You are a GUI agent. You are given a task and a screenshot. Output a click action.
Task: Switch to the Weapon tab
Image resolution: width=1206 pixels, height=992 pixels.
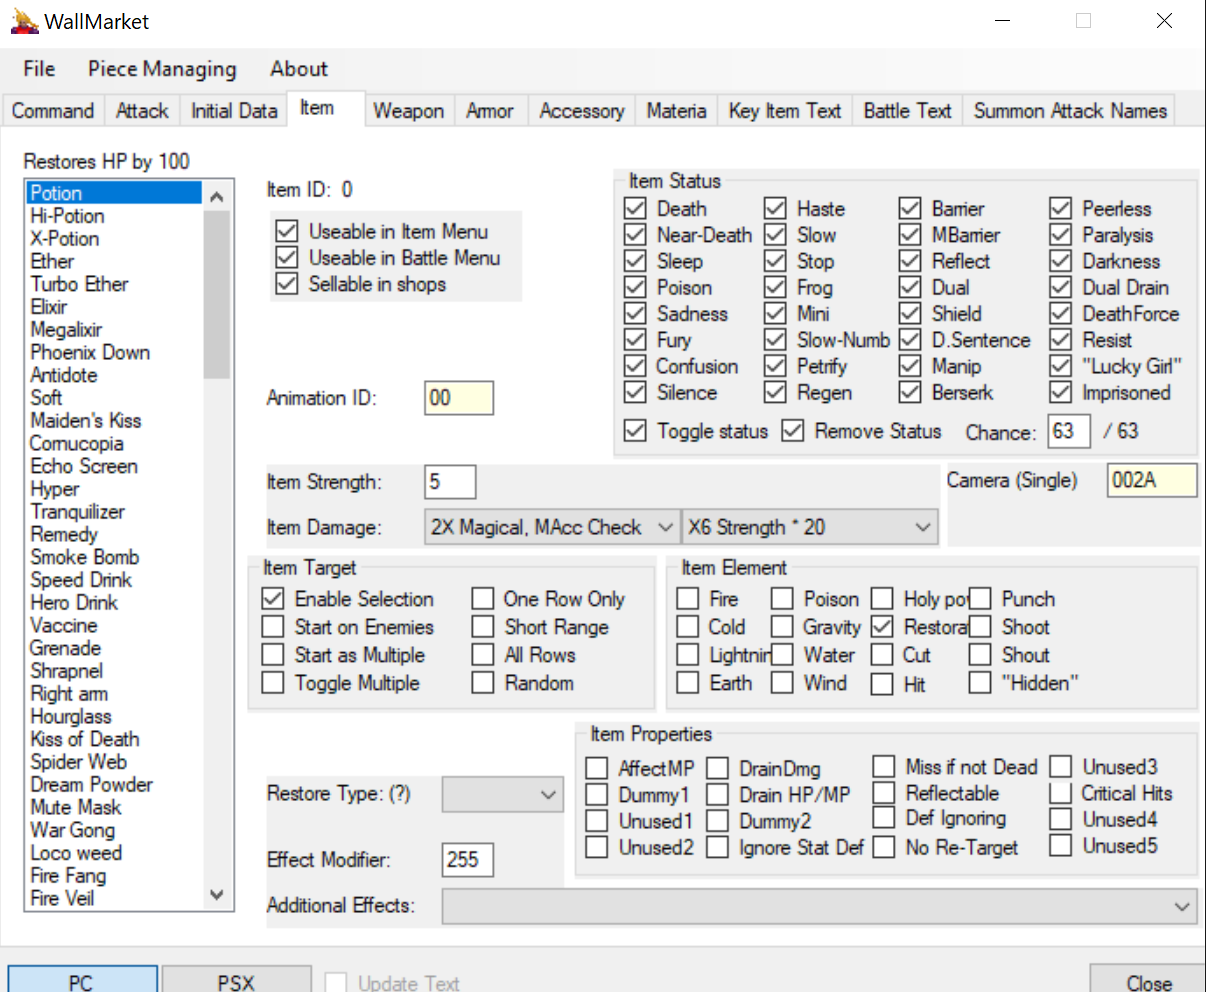coord(408,111)
